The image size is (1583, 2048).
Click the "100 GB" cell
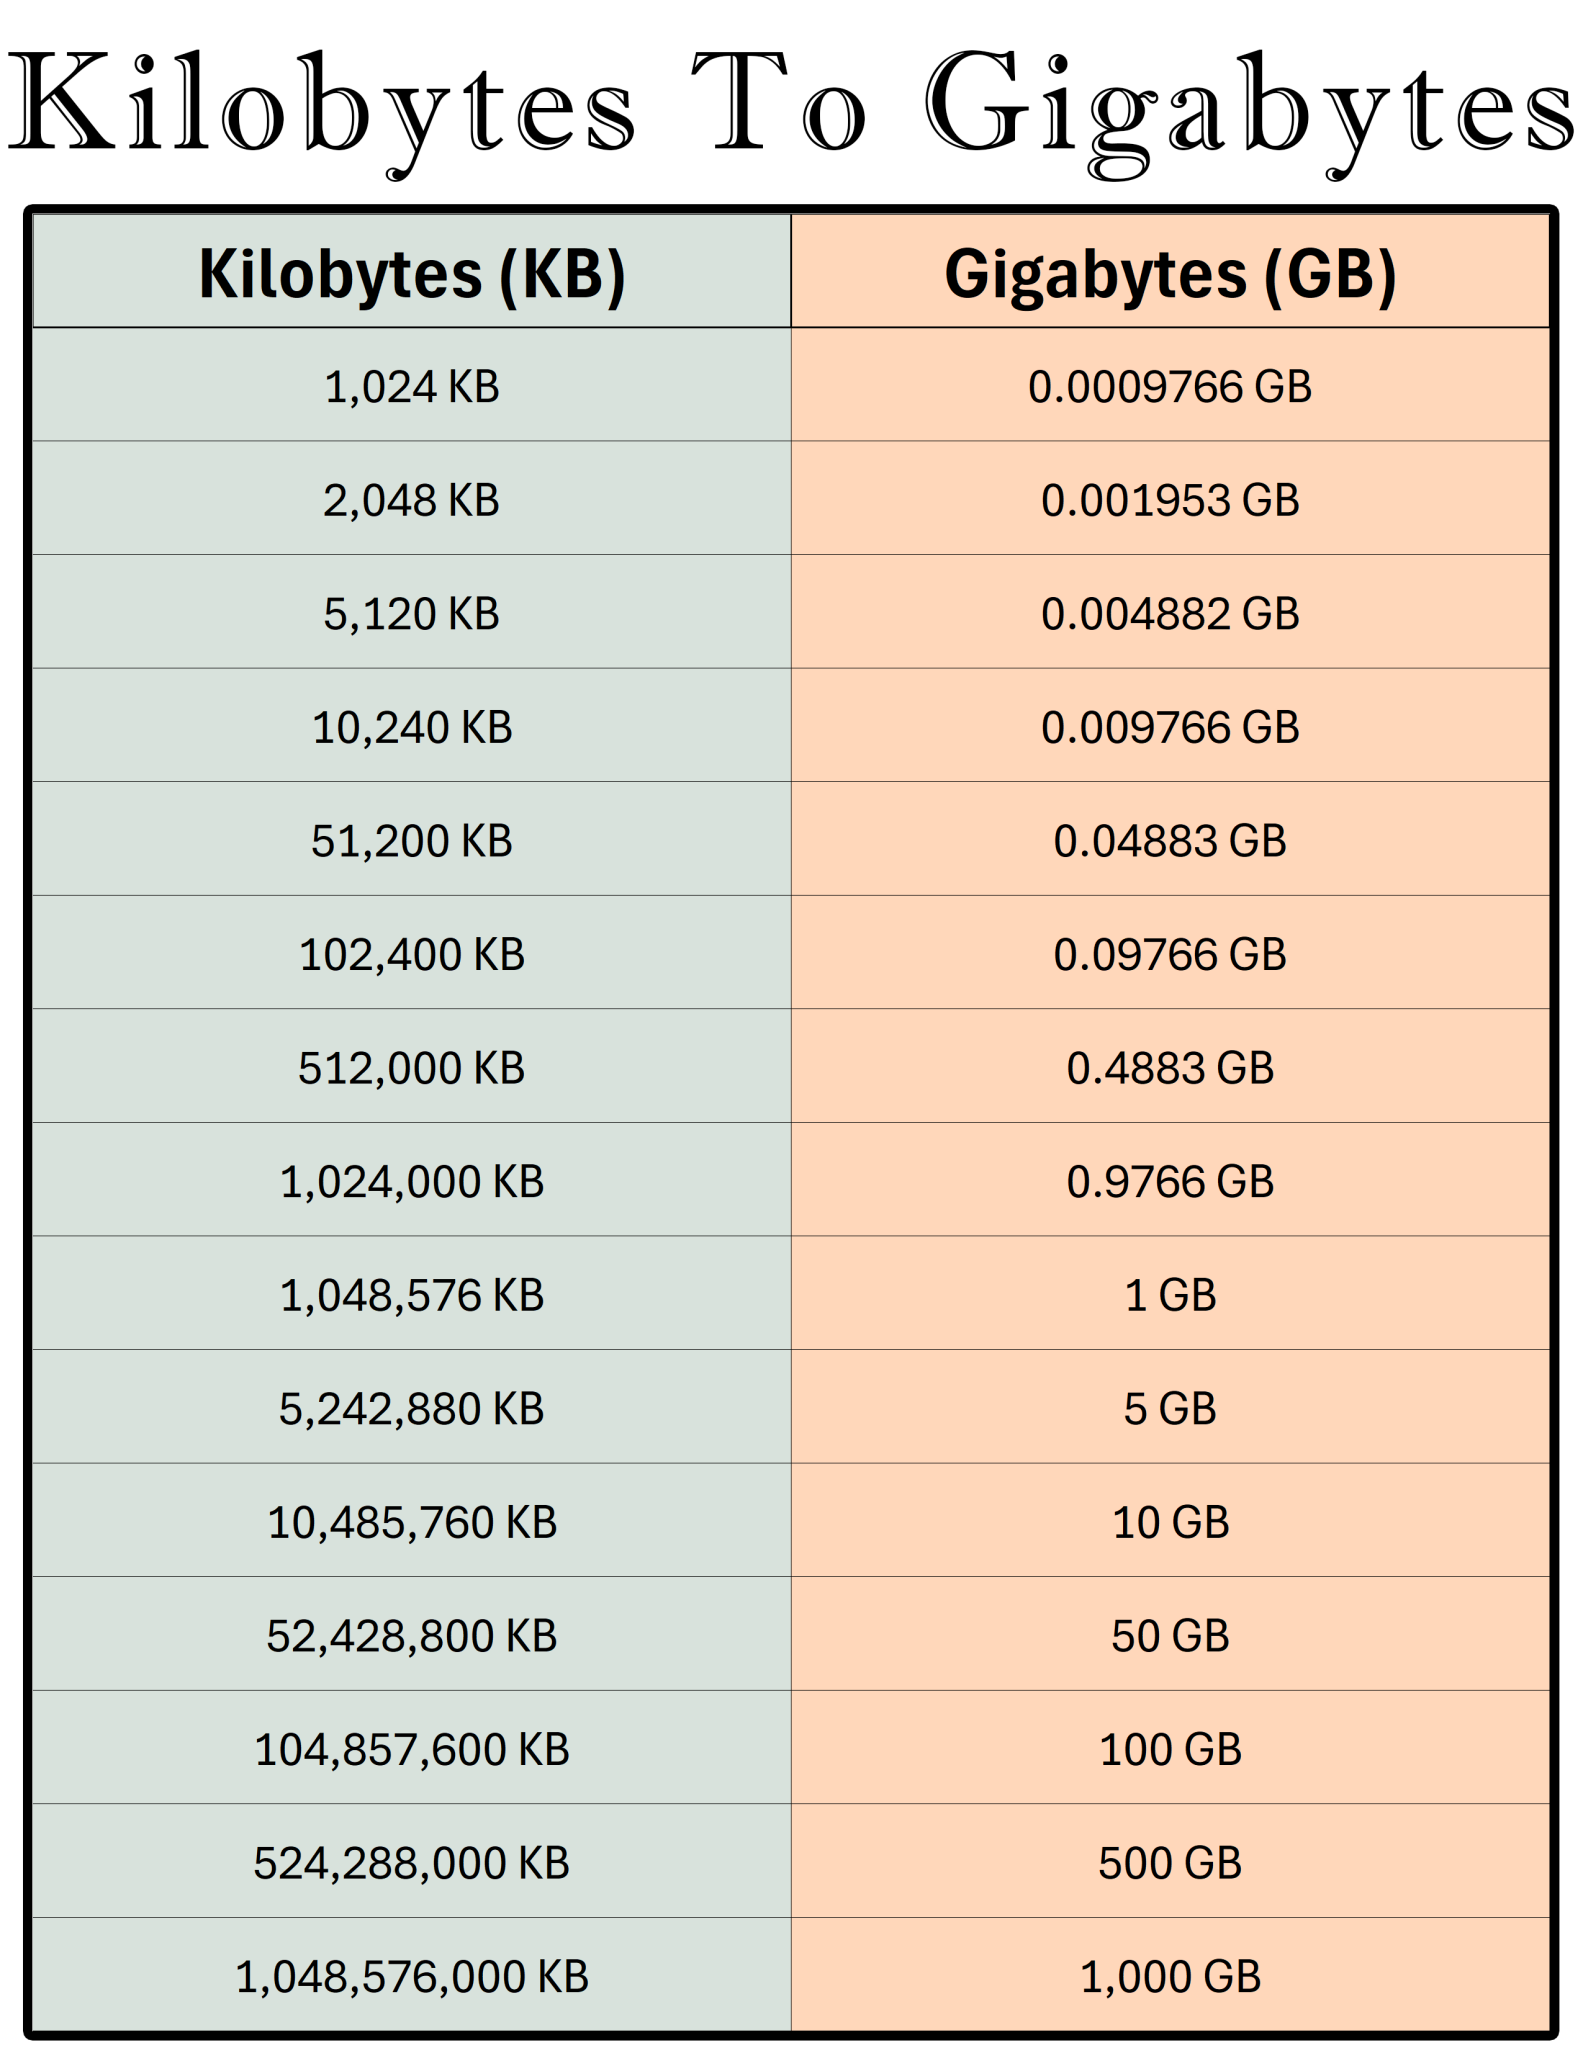point(1169,1749)
